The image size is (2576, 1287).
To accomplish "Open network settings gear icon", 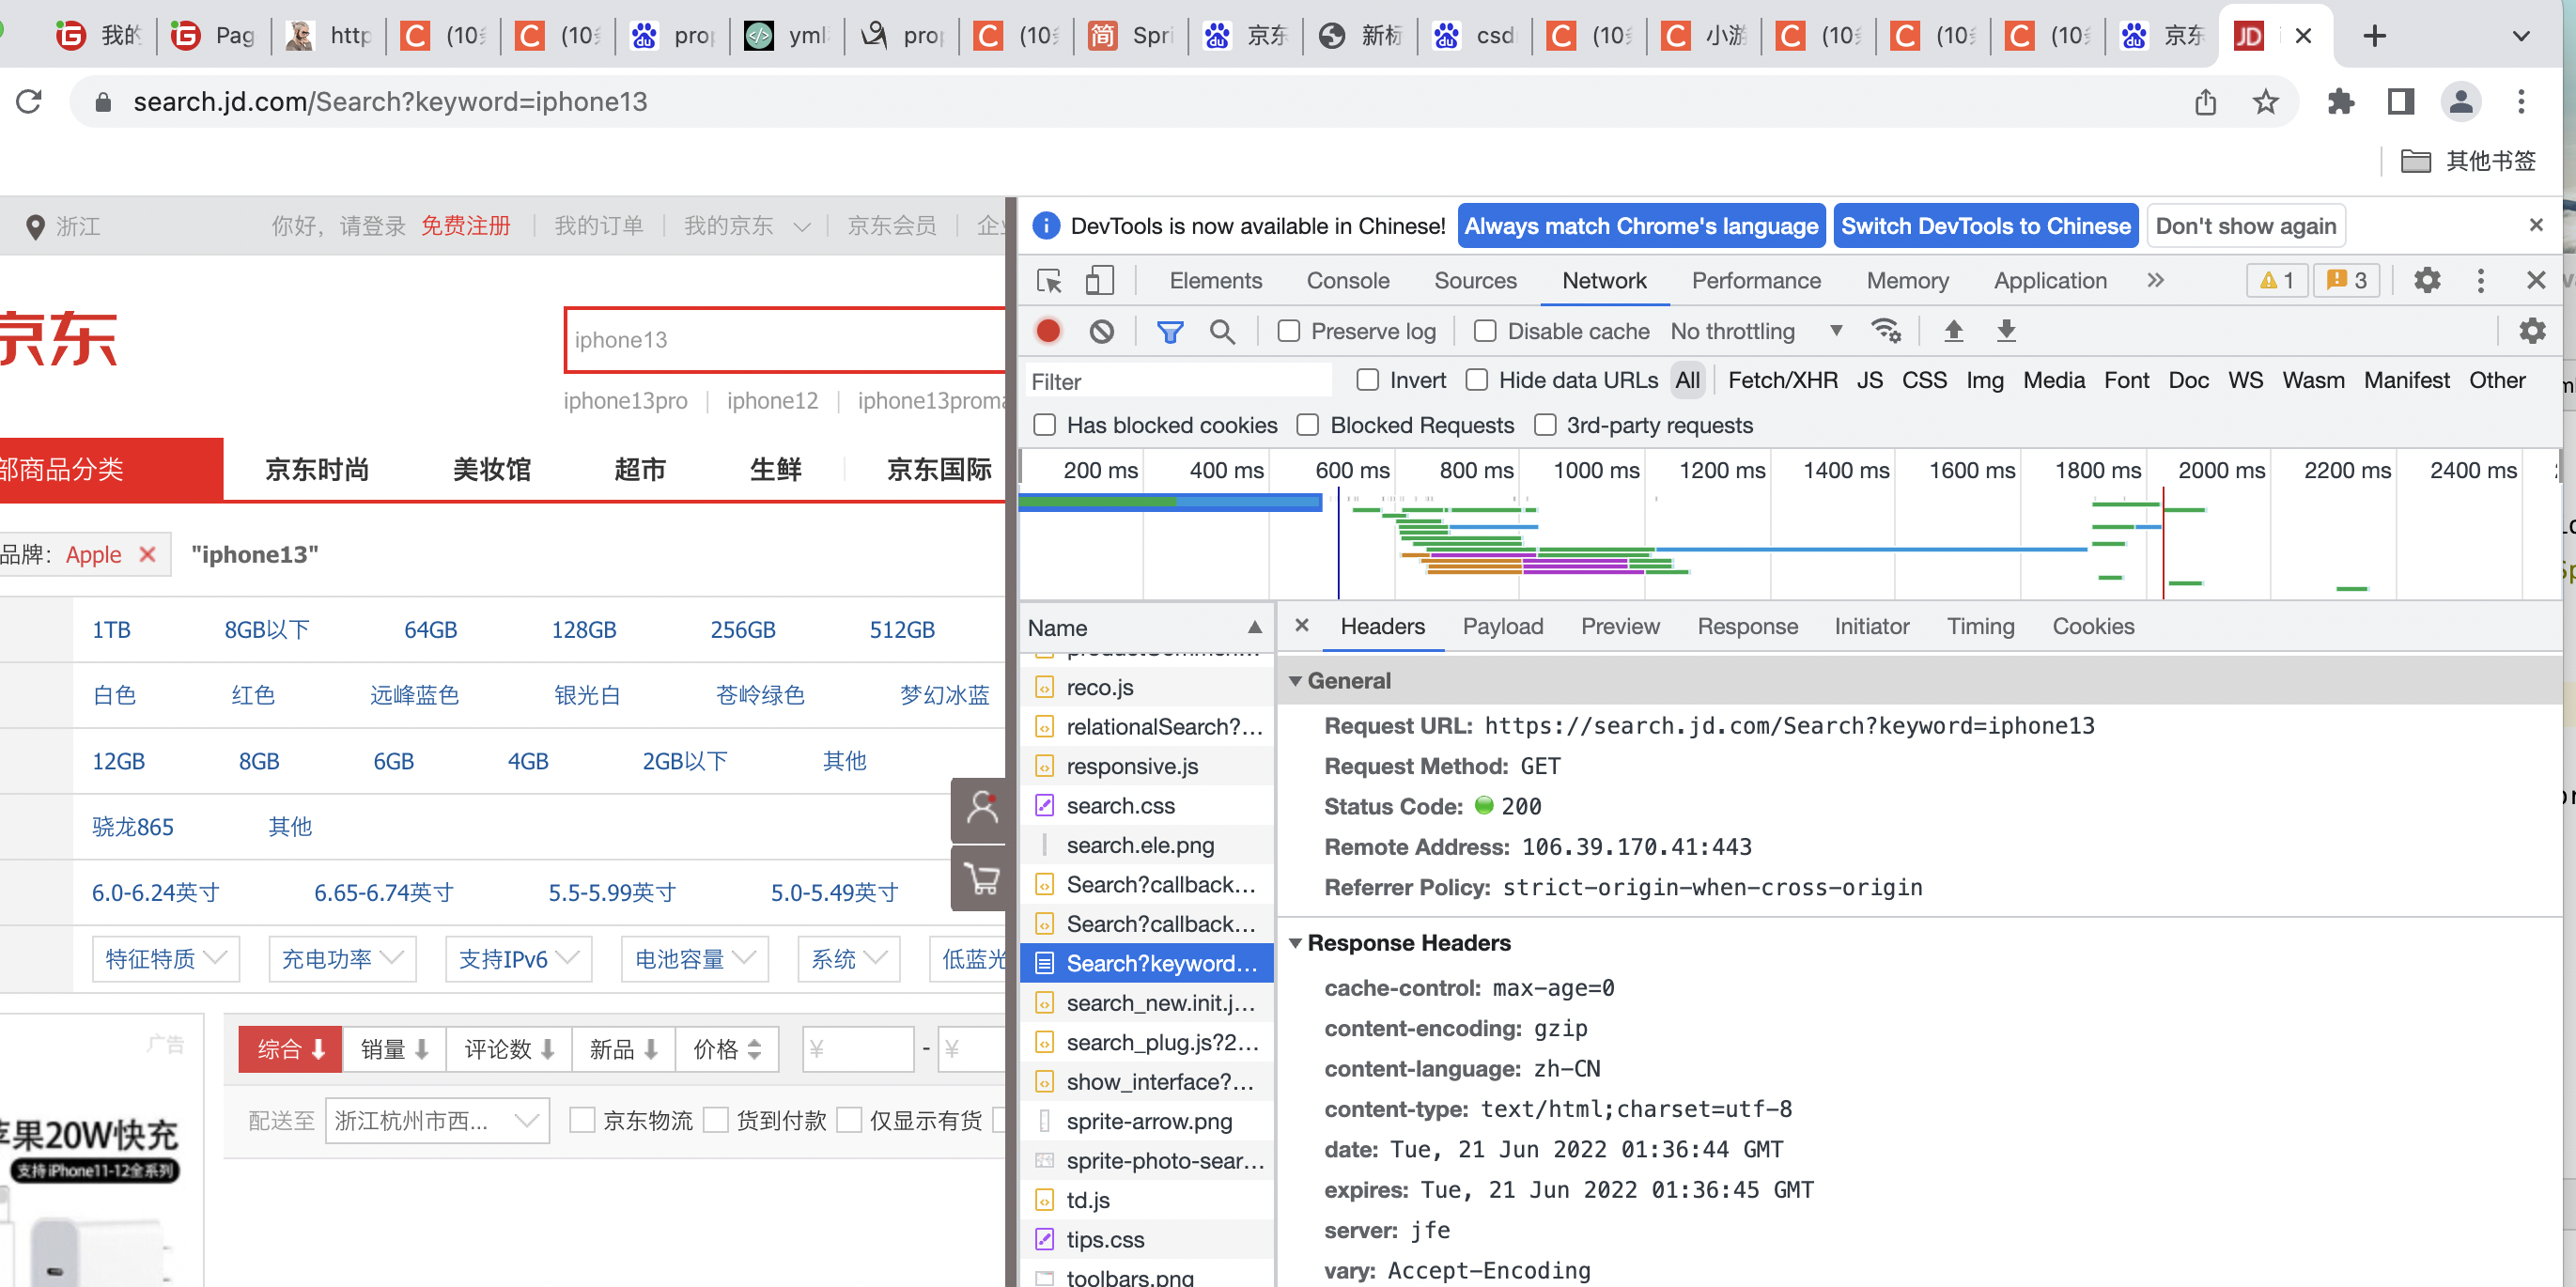I will pyautogui.click(x=2531, y=331).
